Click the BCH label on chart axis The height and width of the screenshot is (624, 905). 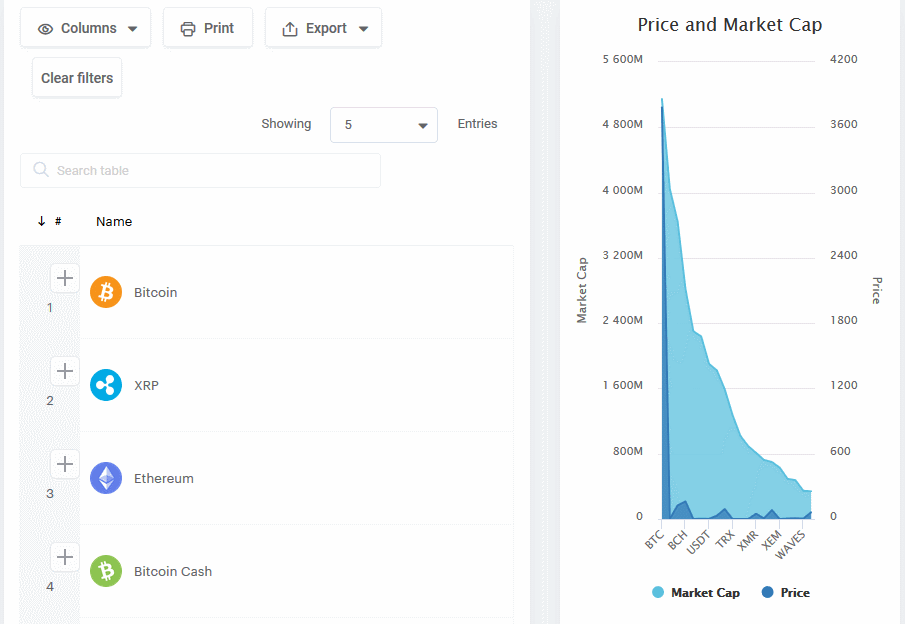678,540
